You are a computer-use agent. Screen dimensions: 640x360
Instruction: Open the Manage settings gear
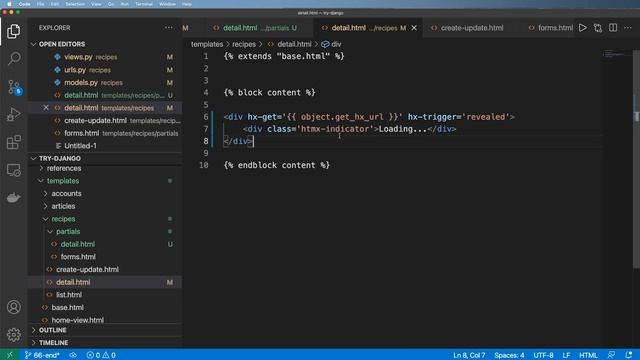[13, 335]
